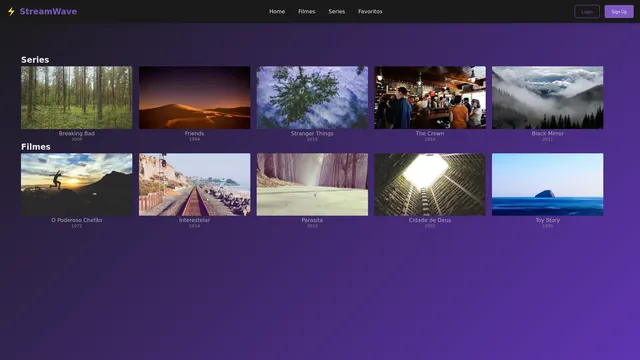Click the Cidade de Deus title text

(430, 220)
